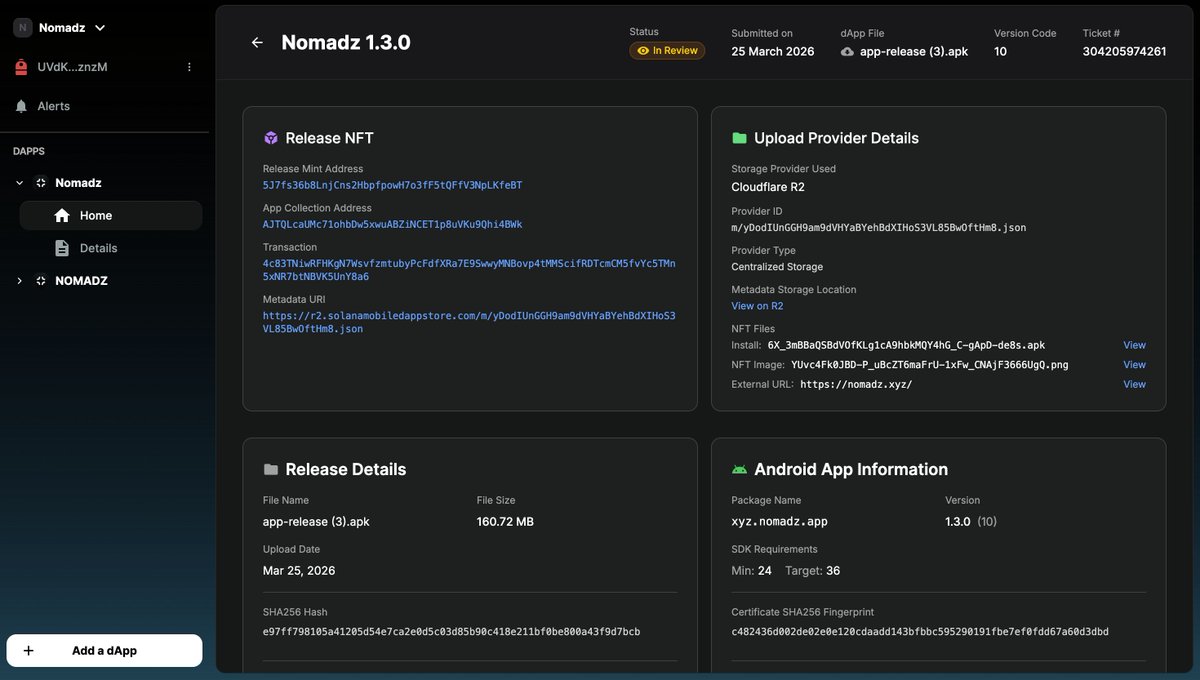Click the Centralized Storage provider type

[x=777, y=267]
